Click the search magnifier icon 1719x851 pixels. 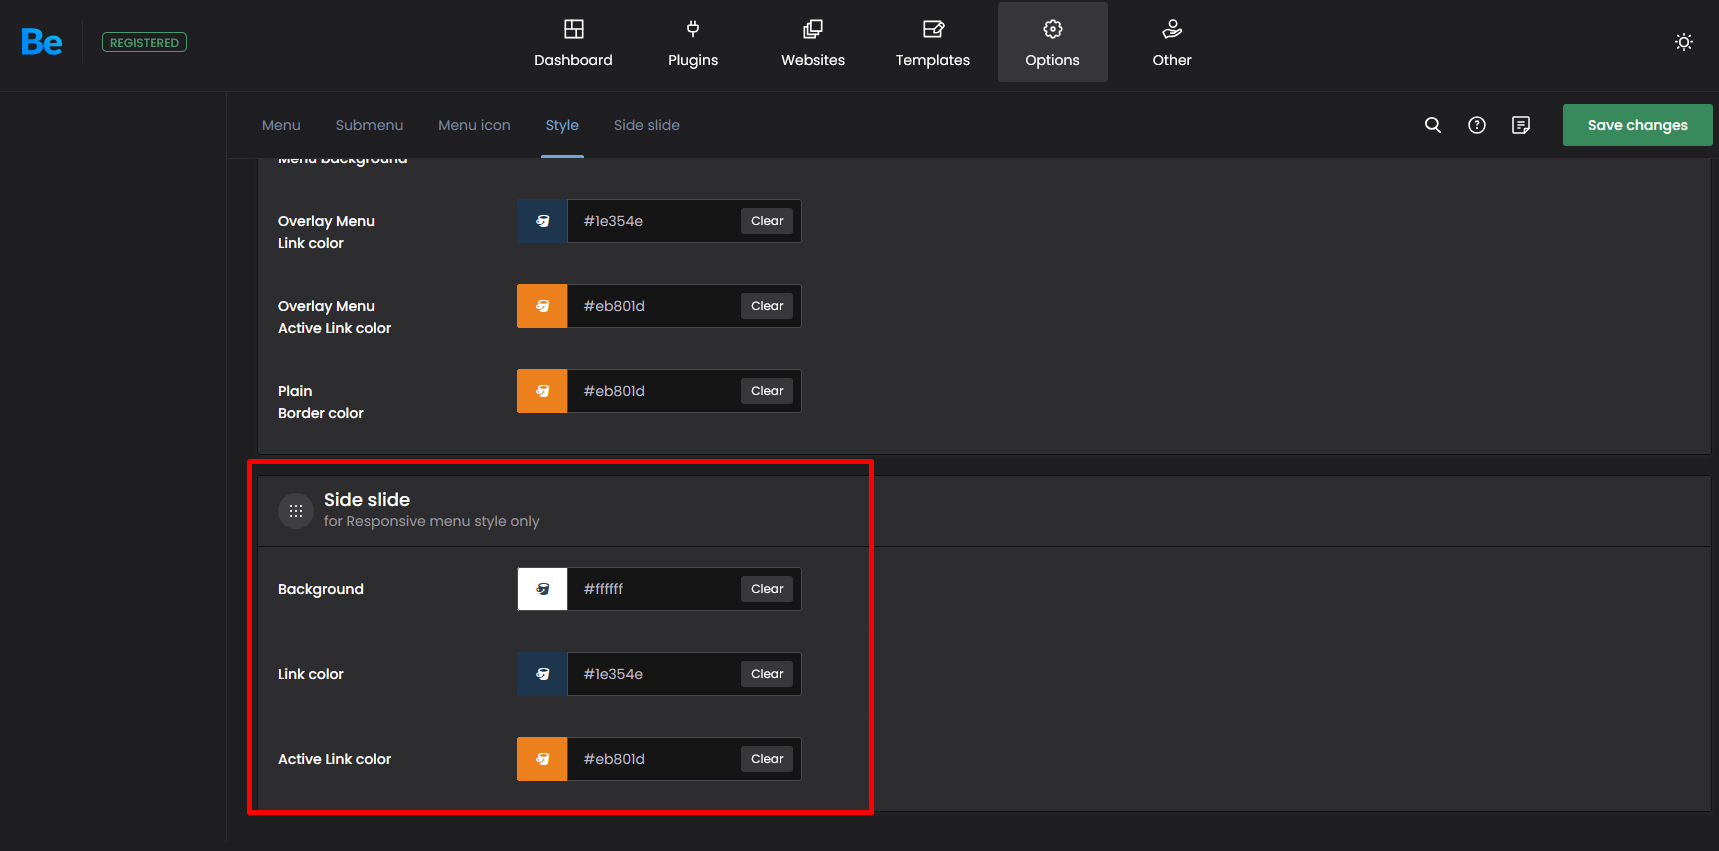click(1433, 125)
